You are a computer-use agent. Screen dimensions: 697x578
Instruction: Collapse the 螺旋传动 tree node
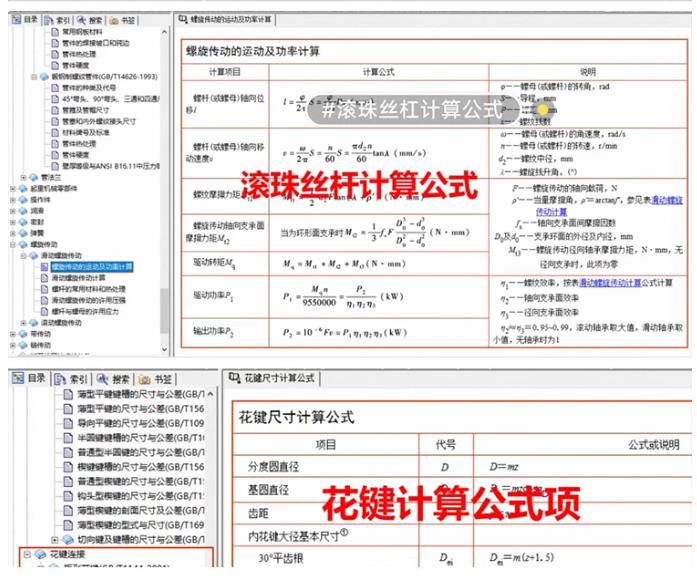[12, 245]
